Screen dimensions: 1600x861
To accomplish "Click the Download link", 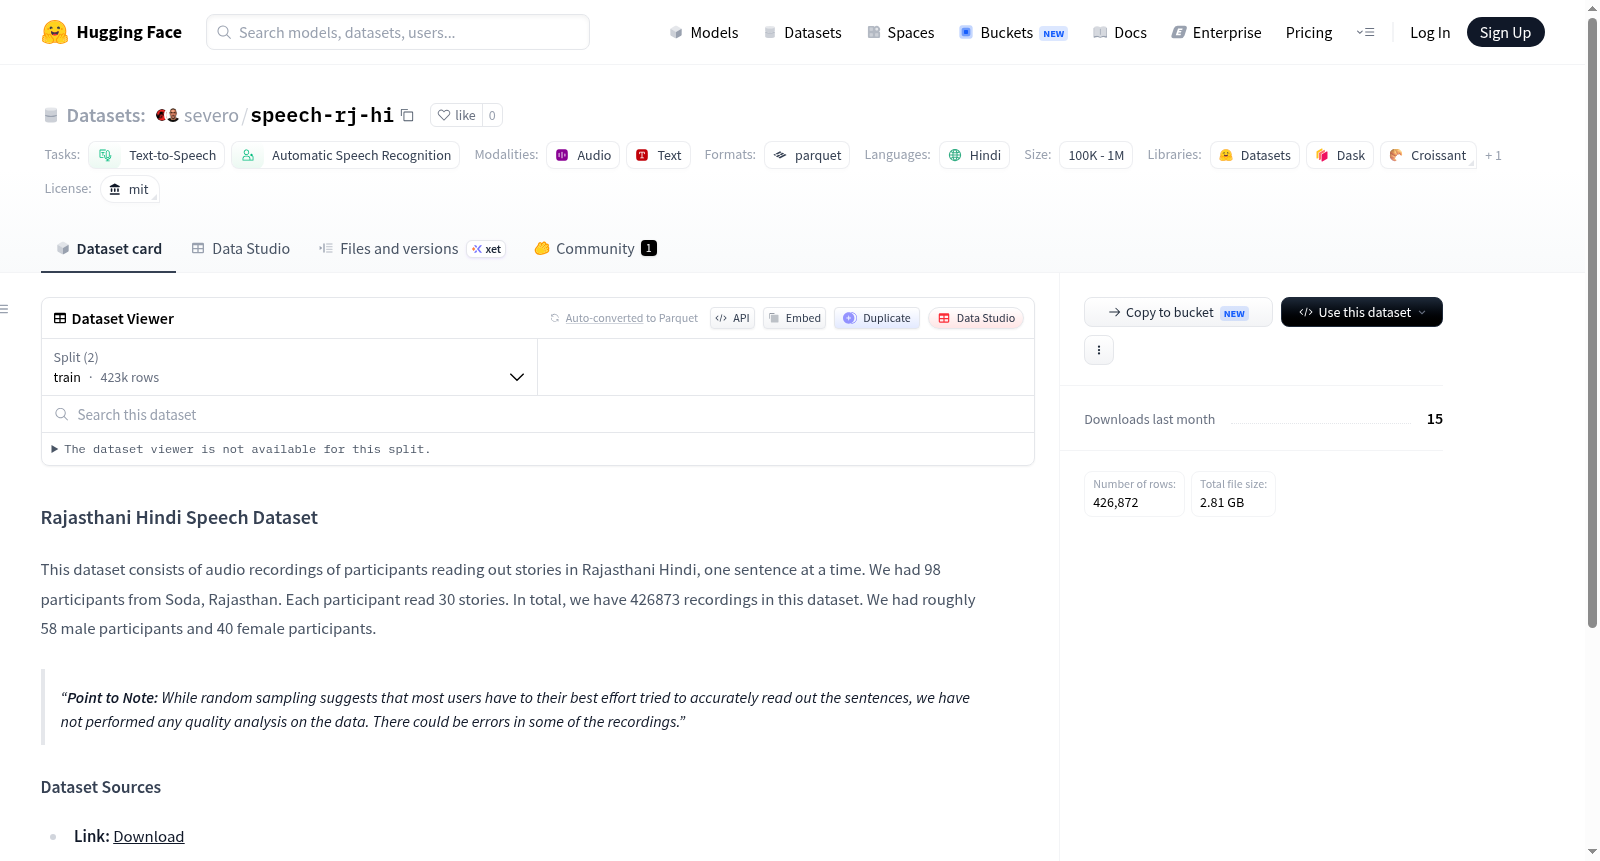I will [x=148, y=836].
